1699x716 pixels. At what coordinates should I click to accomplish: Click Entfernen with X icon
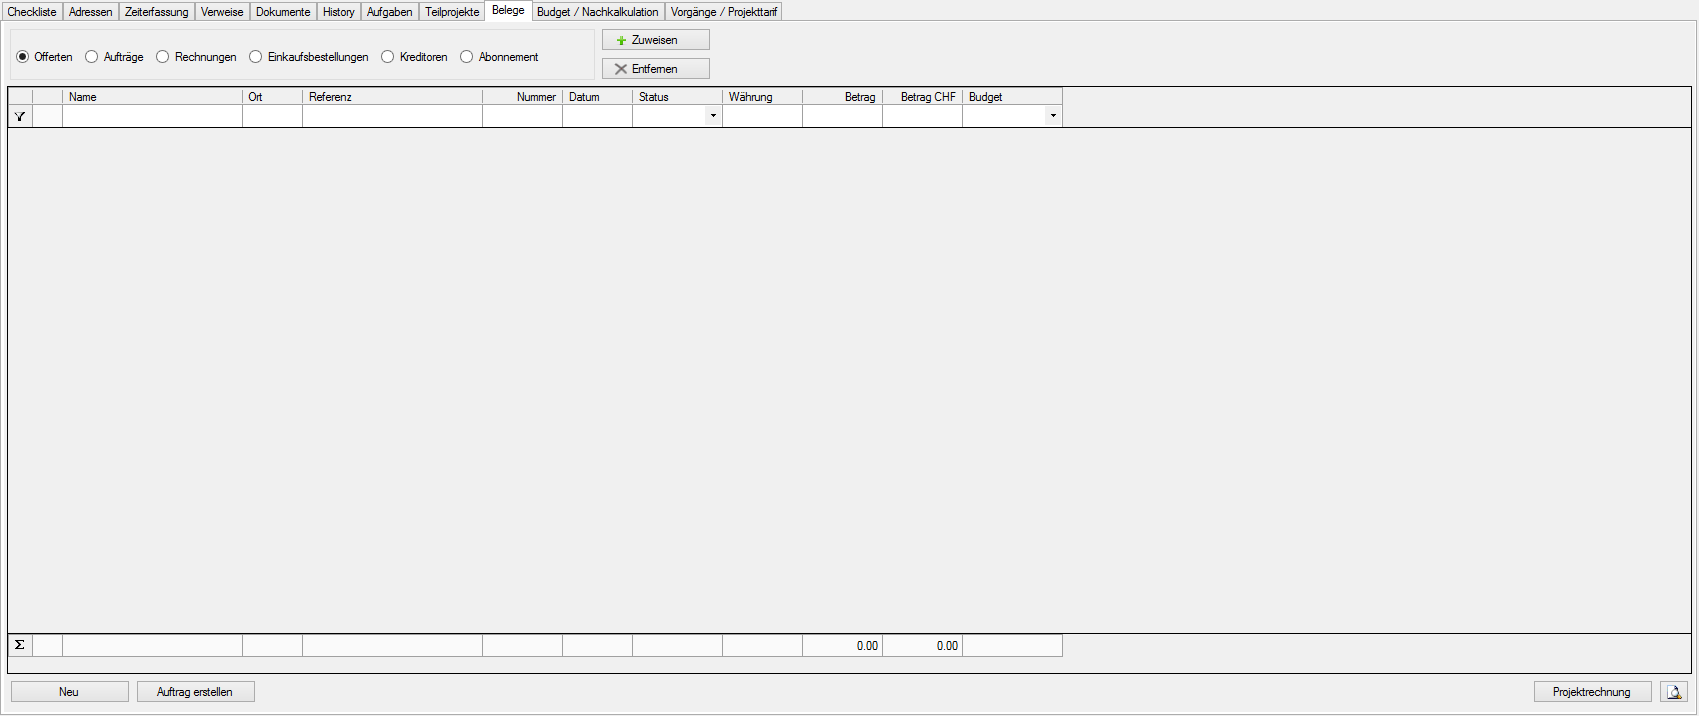[655, 69]
